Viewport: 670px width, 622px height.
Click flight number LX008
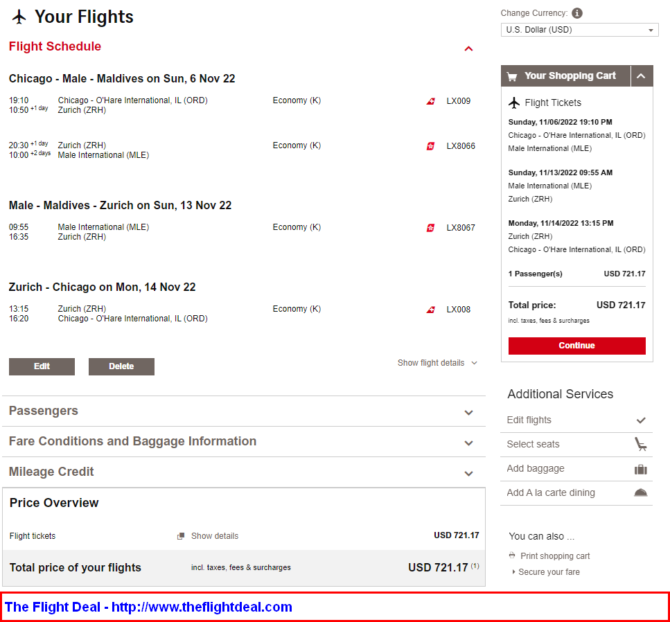[458, 310]
